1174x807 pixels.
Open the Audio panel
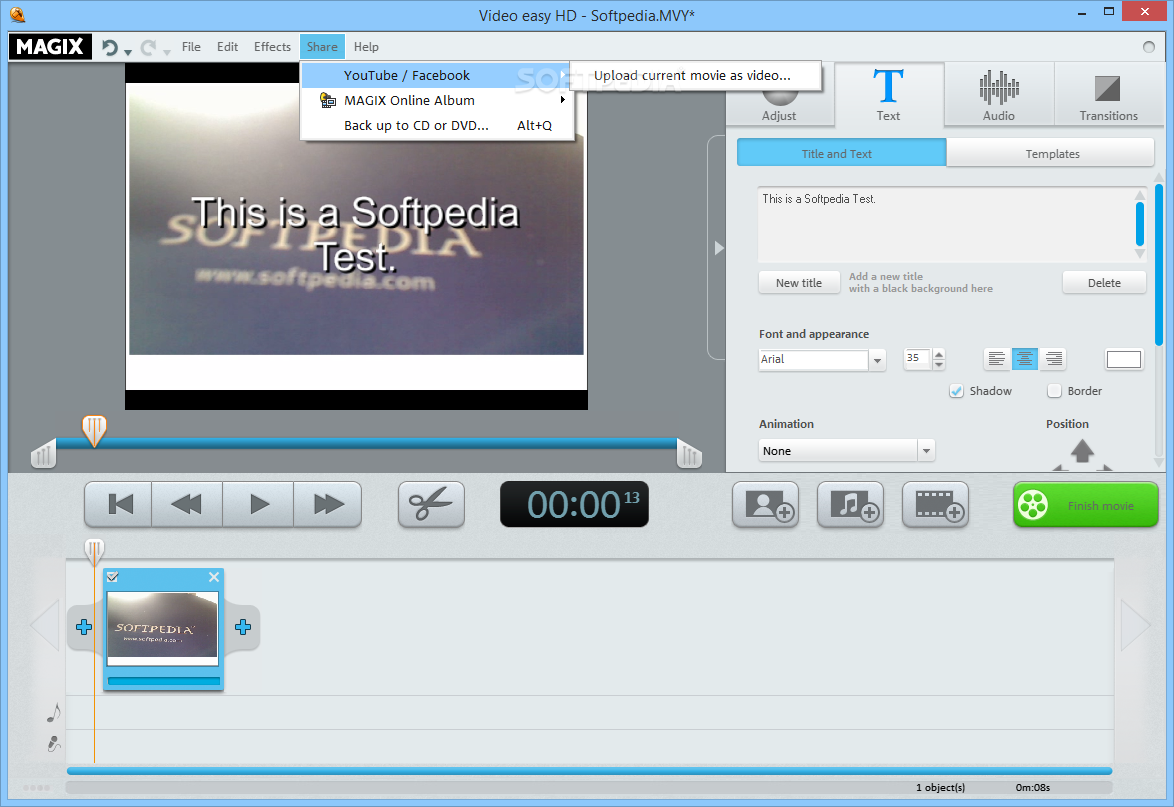coord(999,94)
